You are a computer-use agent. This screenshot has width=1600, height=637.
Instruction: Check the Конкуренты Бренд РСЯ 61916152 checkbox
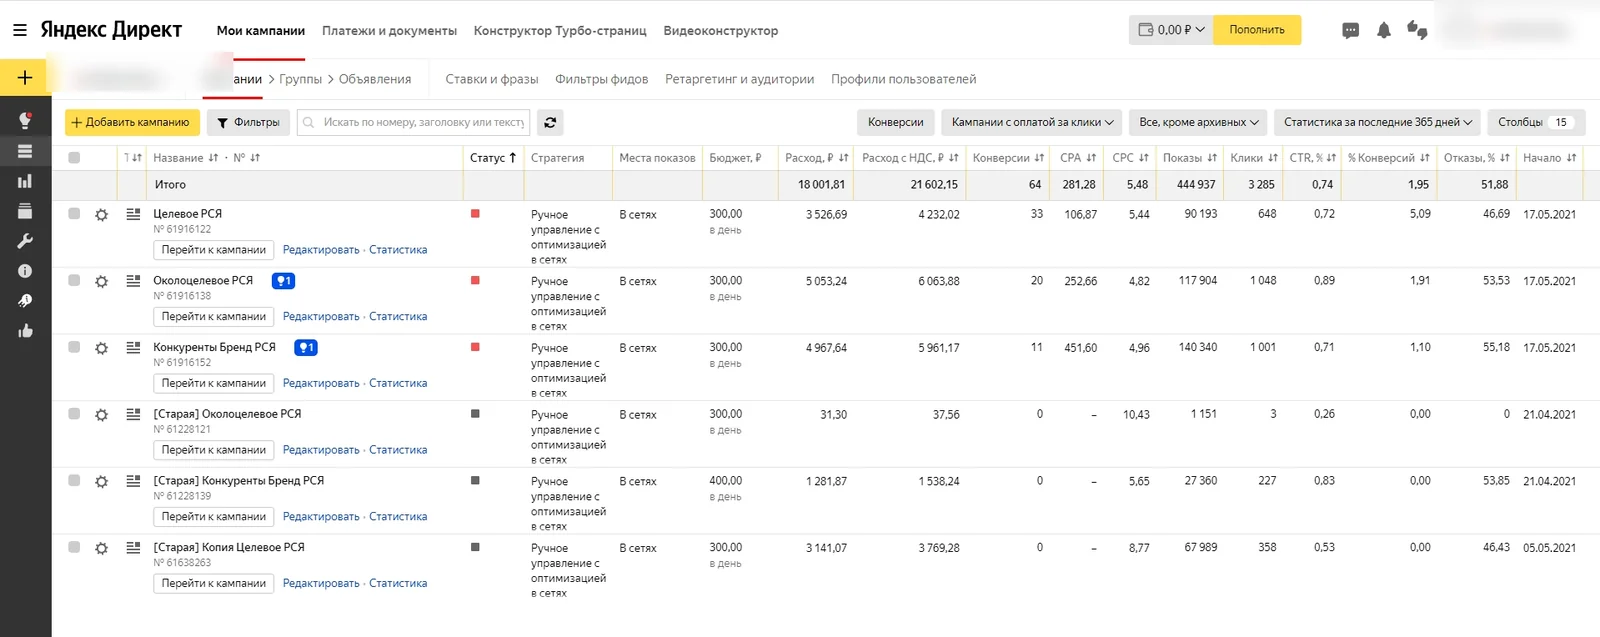[74, 347]
